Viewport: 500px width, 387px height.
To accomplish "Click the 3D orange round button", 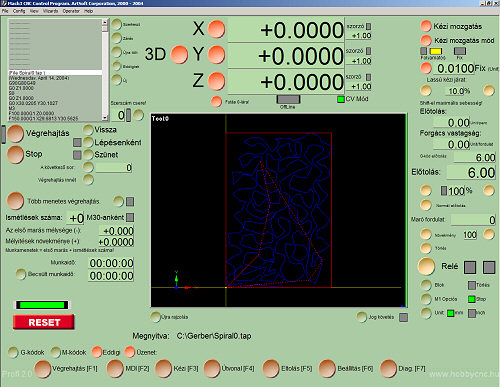I will click(x=179, y=55).
